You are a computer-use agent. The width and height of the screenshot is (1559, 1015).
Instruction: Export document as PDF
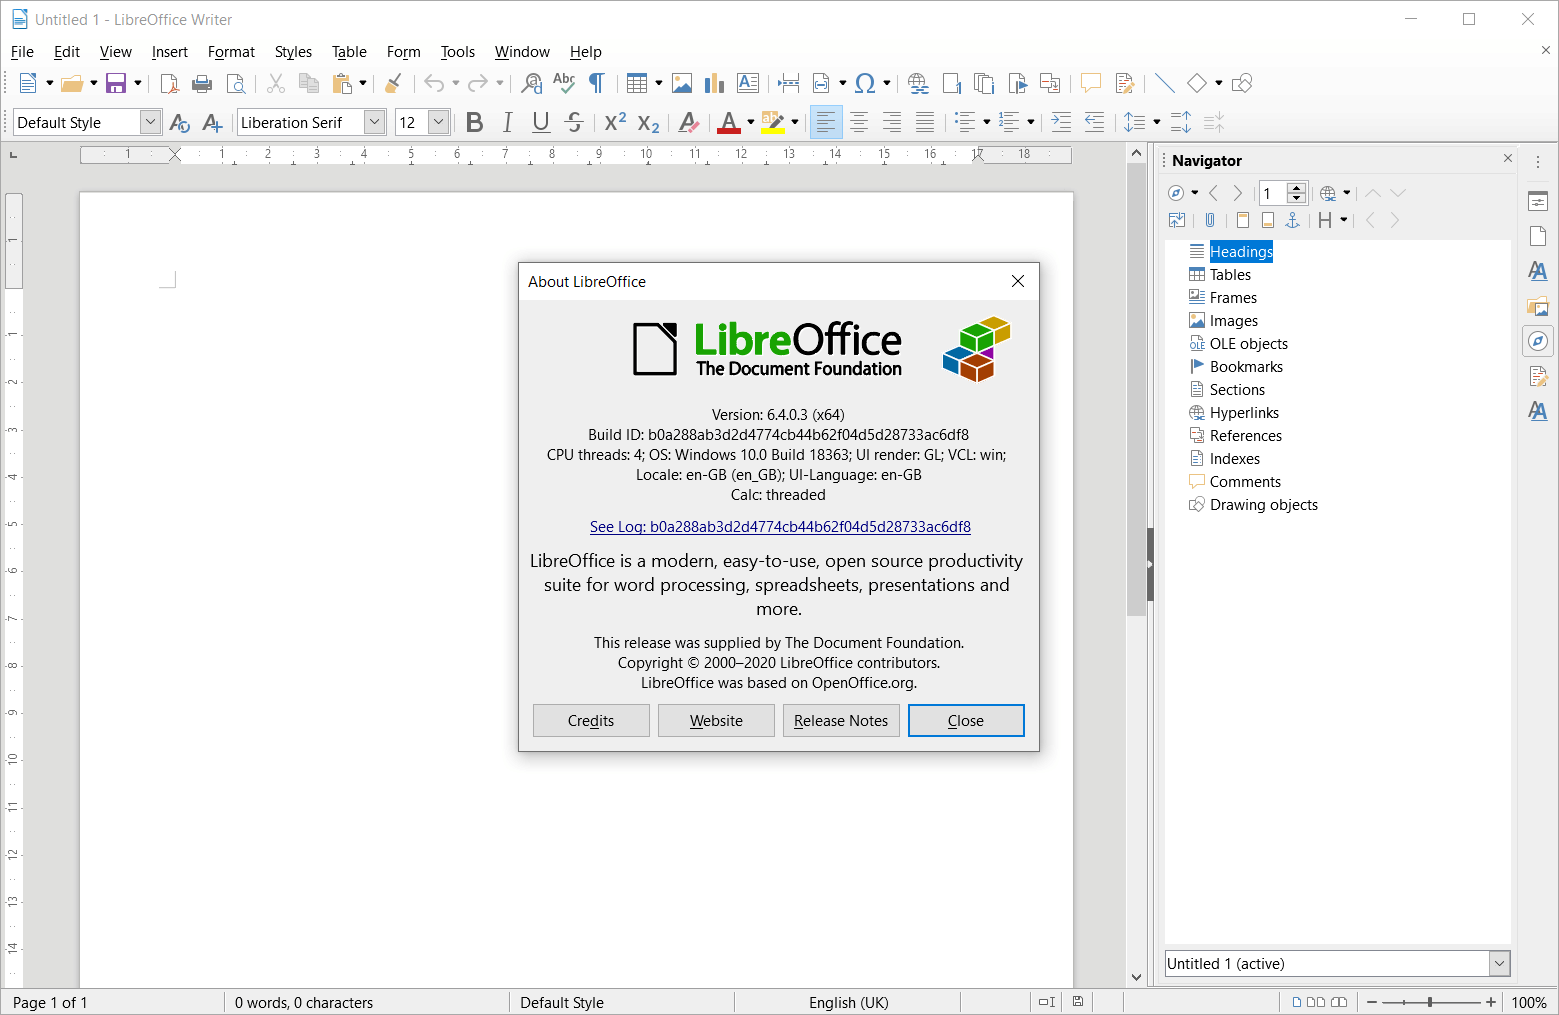click(169, 83)
